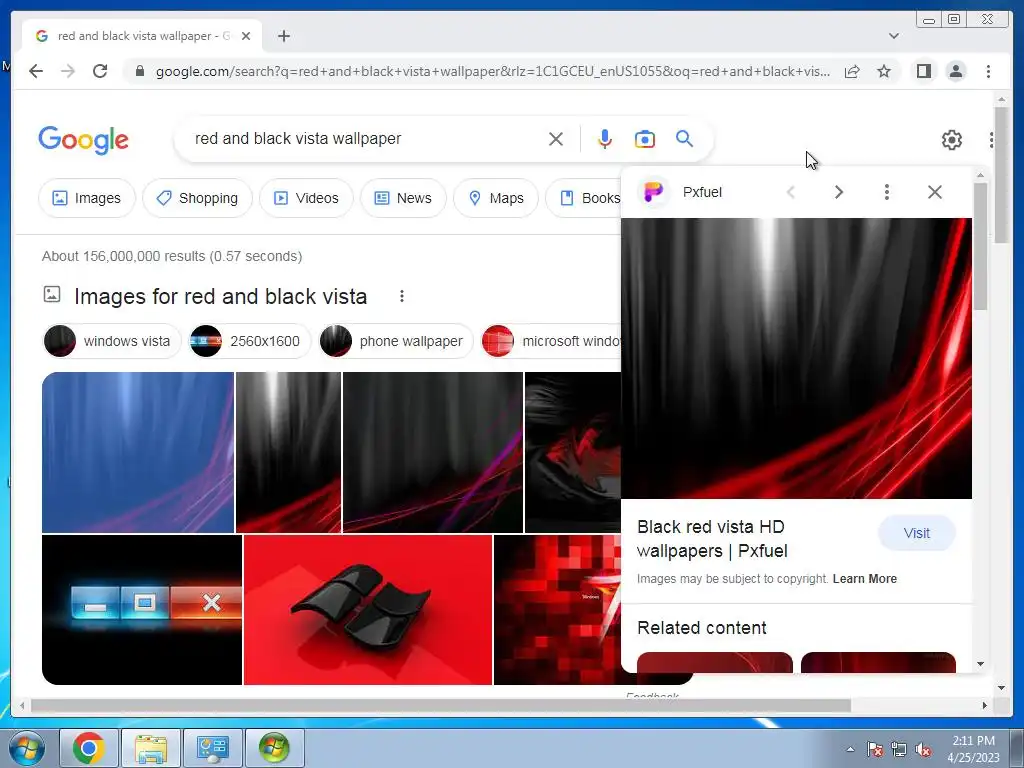Filter by phone wallpaper chip
Viewport: 1024px width, 768px height.
(395, 341)
